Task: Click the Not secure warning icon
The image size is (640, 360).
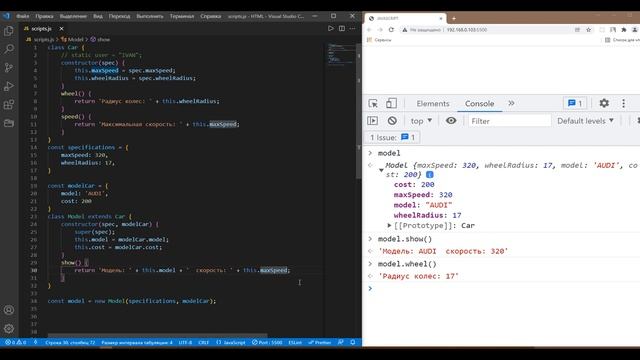Action: pos(404,30)
